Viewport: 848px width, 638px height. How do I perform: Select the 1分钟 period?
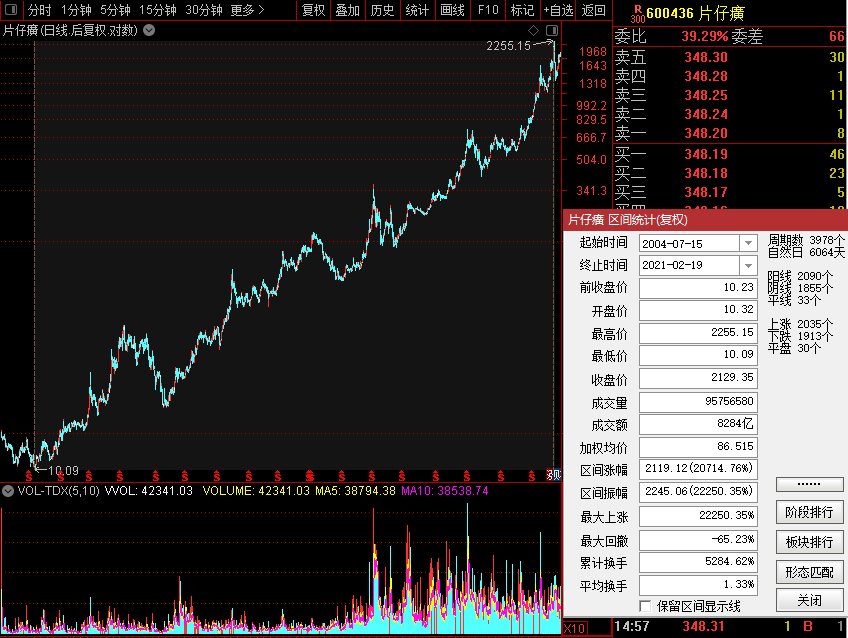click(76, 10)
